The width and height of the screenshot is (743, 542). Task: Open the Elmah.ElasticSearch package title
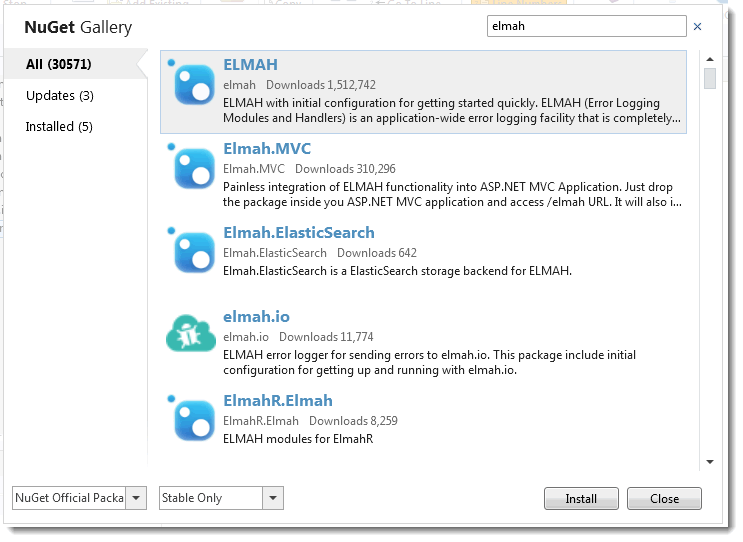pyautogui.click(x=299, y=232)
